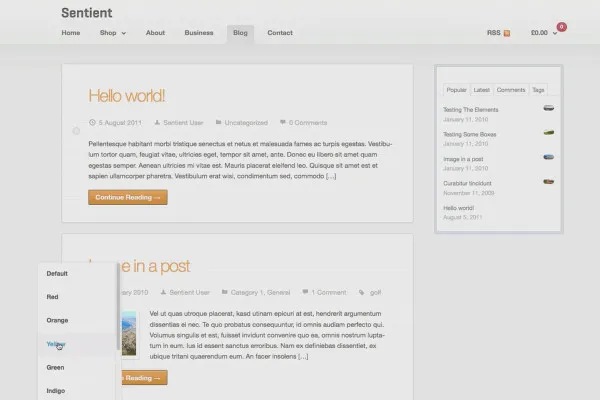
Task: Open the 1 Comment link
Action: tap(329, 292)
